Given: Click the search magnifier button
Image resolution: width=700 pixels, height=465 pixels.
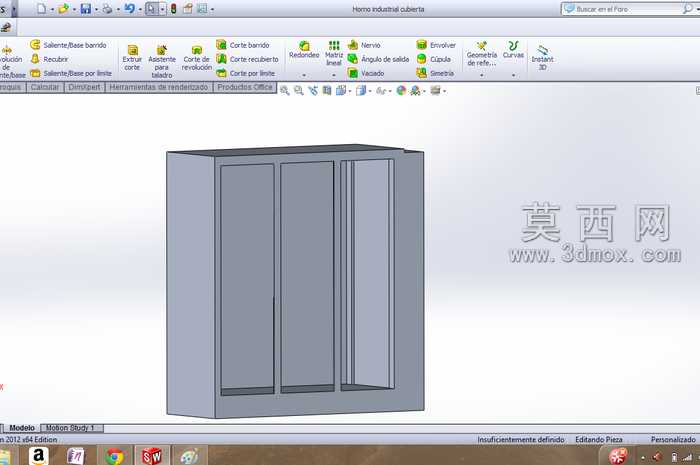Looking at the screenshot, I should point(688,8).
